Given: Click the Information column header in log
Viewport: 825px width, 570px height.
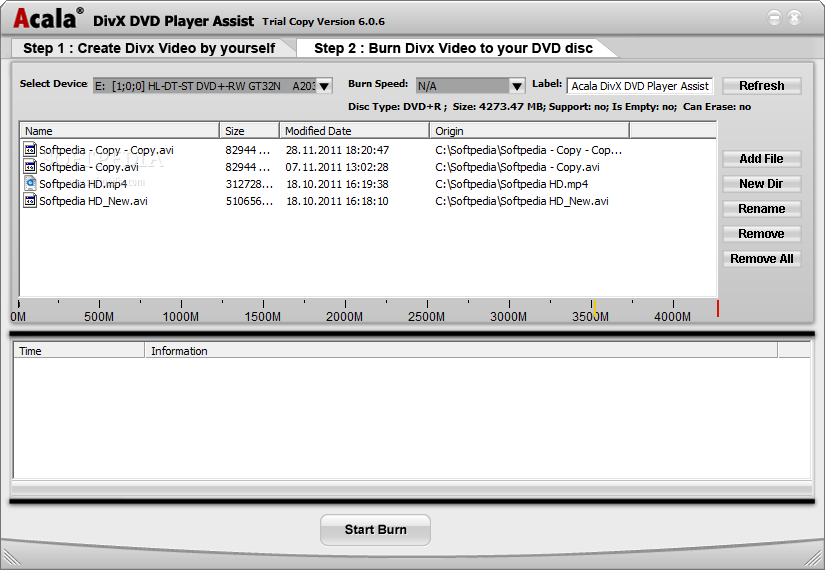Looking at the screenshot, I should [461, 351].
